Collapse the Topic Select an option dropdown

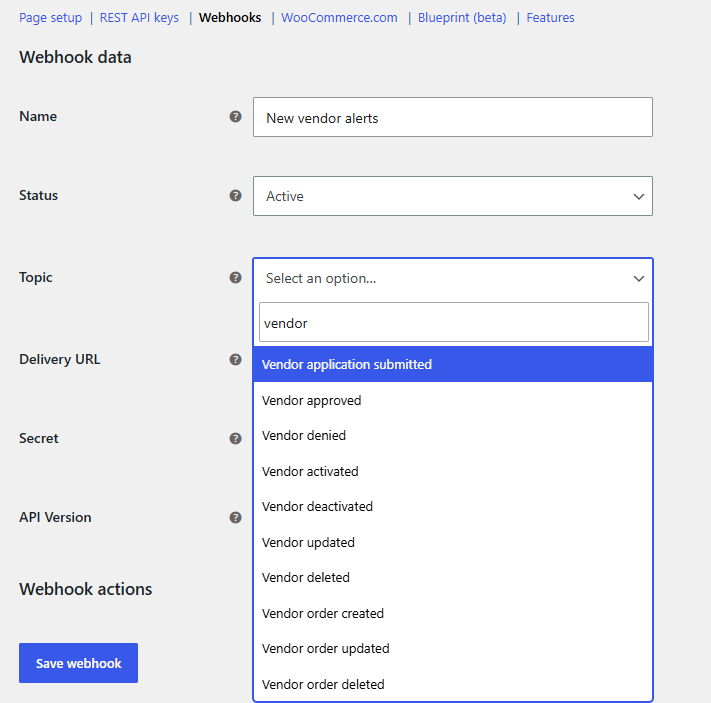coord(453,278)
